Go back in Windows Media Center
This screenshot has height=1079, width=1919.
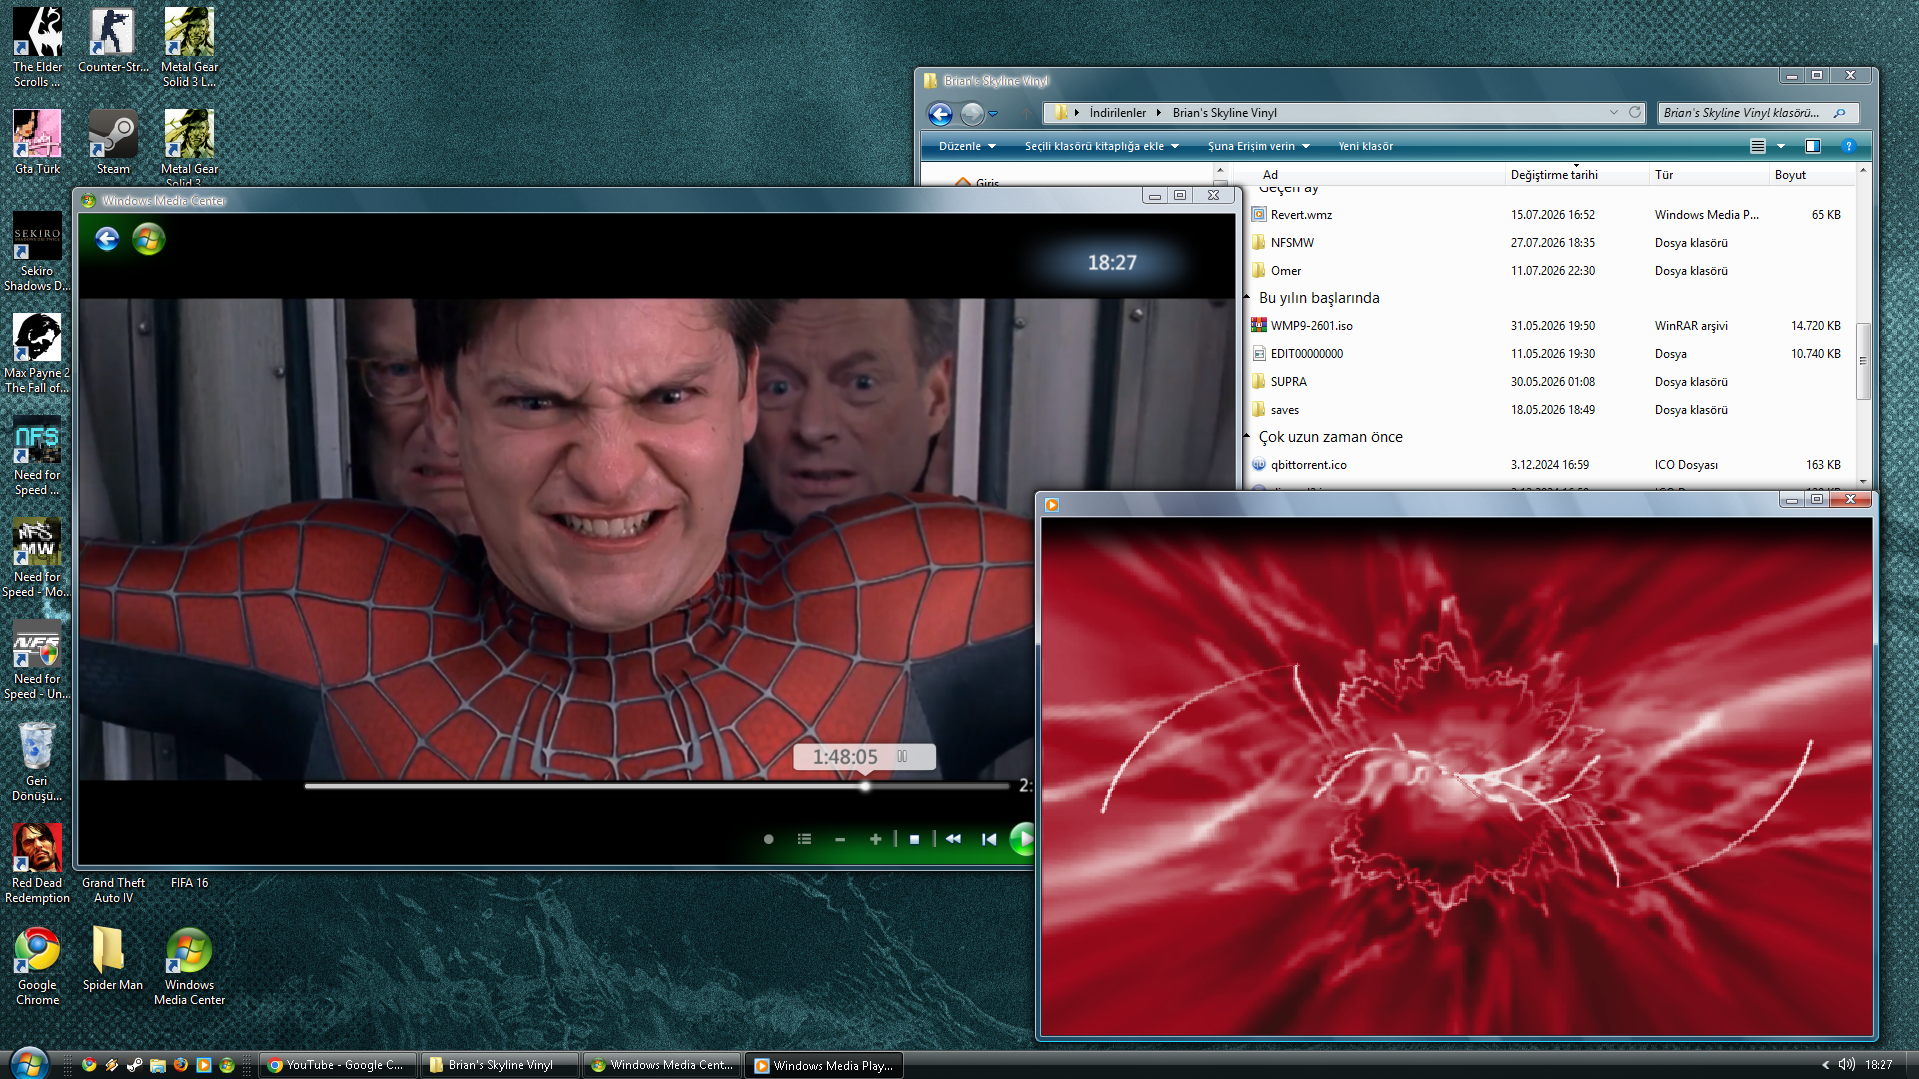point(107,239)
